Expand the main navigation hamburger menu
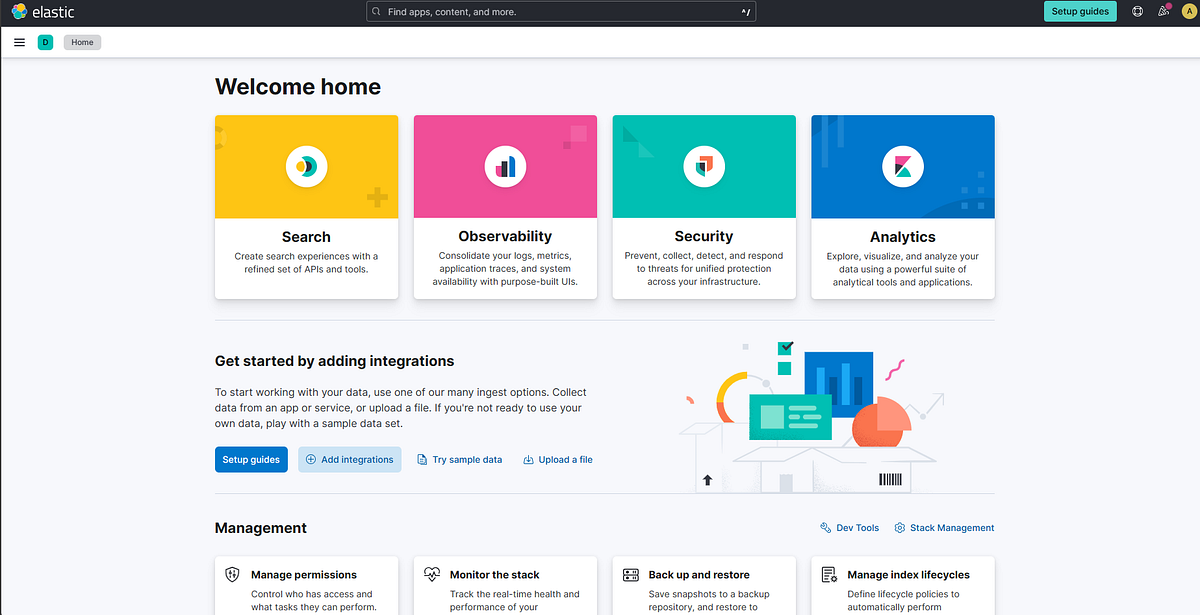This screenshot has height=615, width=1200. (19, 42)
